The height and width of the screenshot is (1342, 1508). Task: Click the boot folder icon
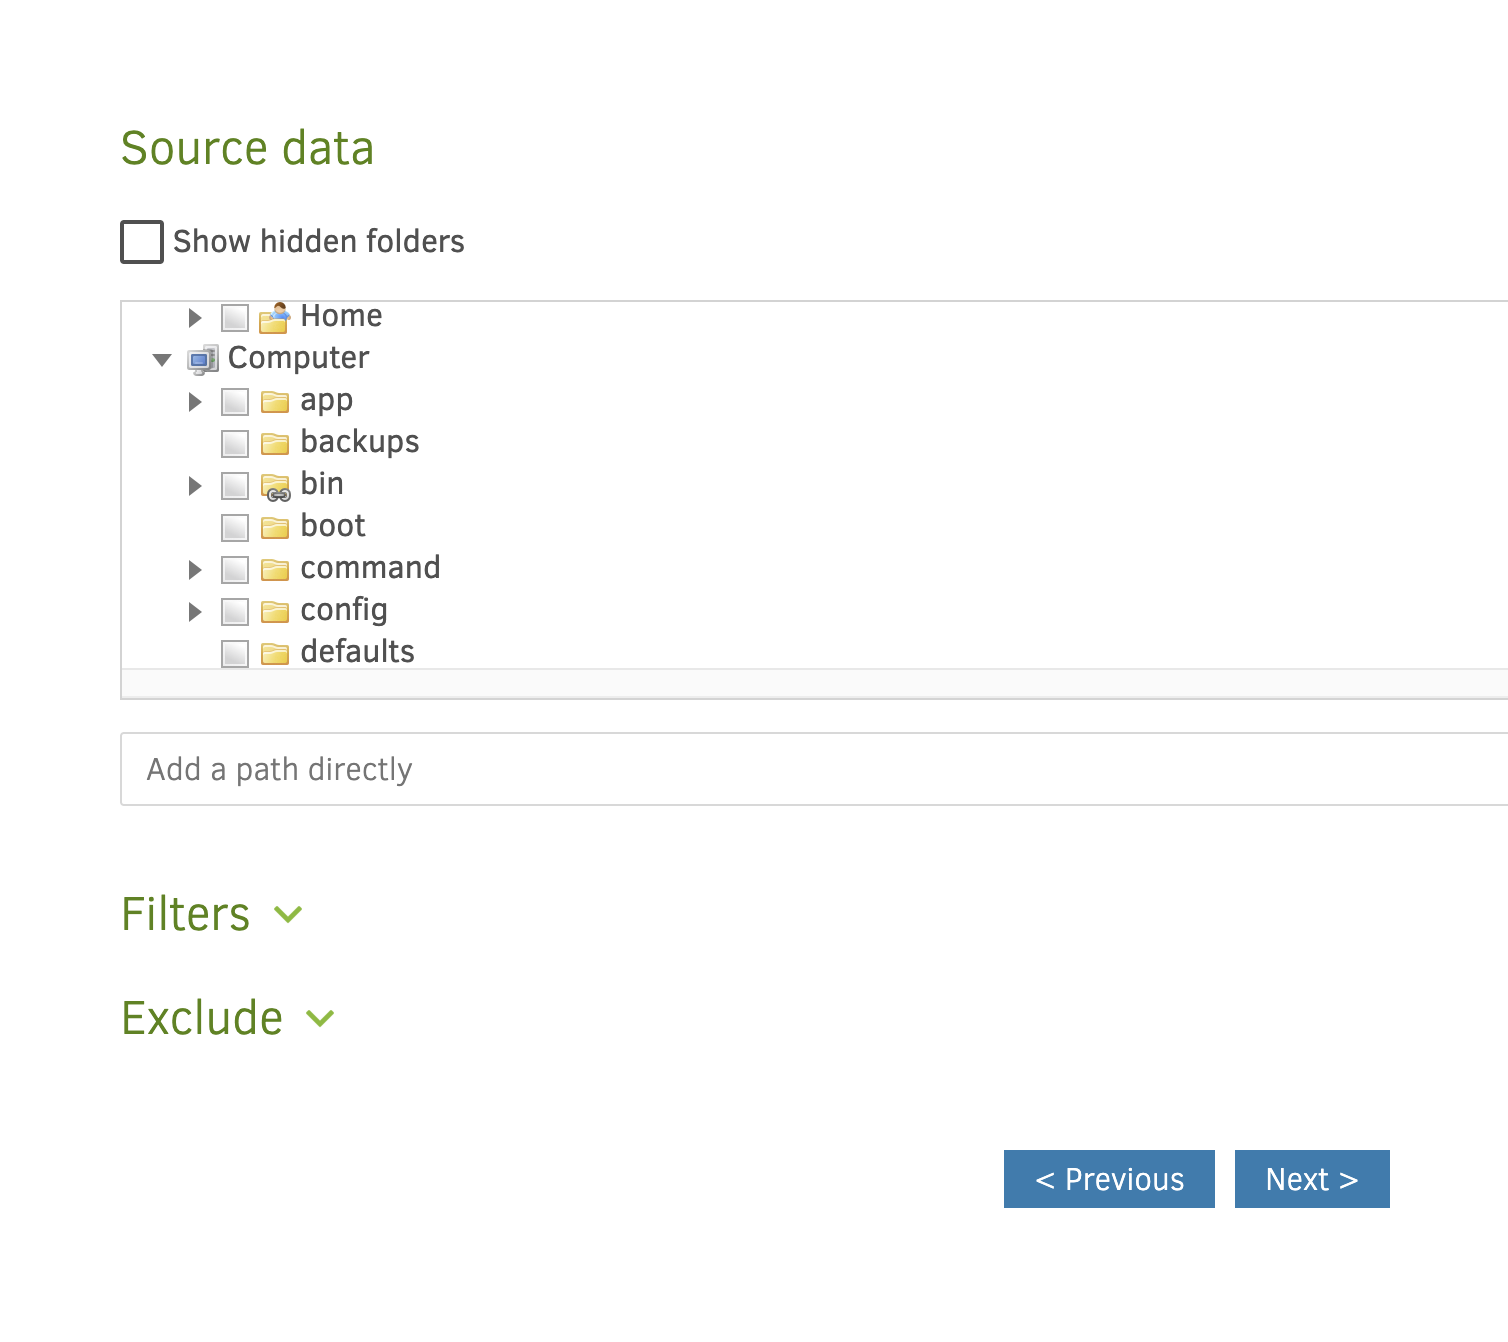(x=274, y=528)
